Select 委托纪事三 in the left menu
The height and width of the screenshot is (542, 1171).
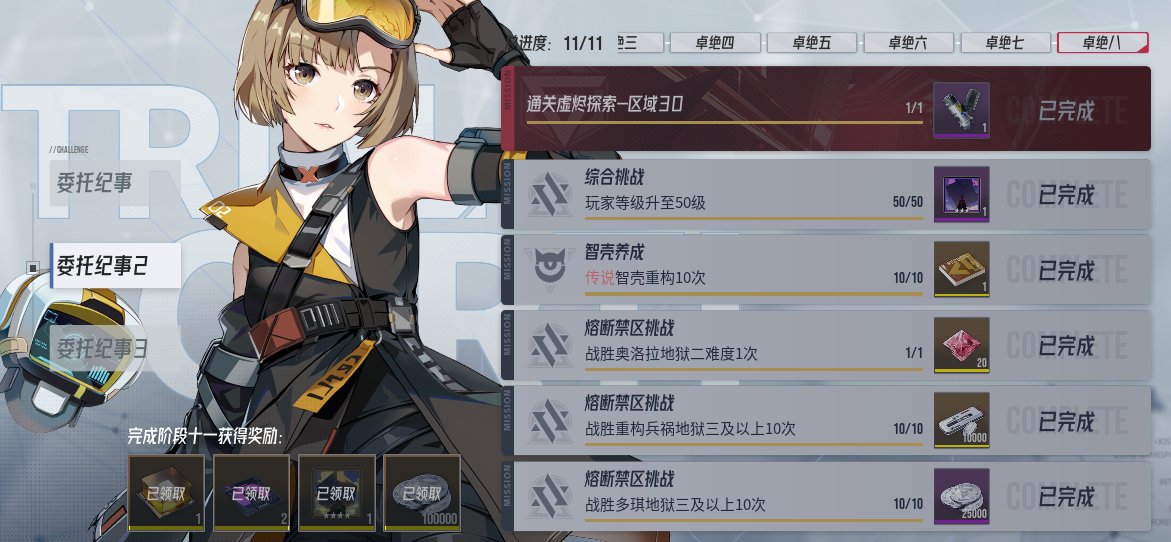(103, 347)
